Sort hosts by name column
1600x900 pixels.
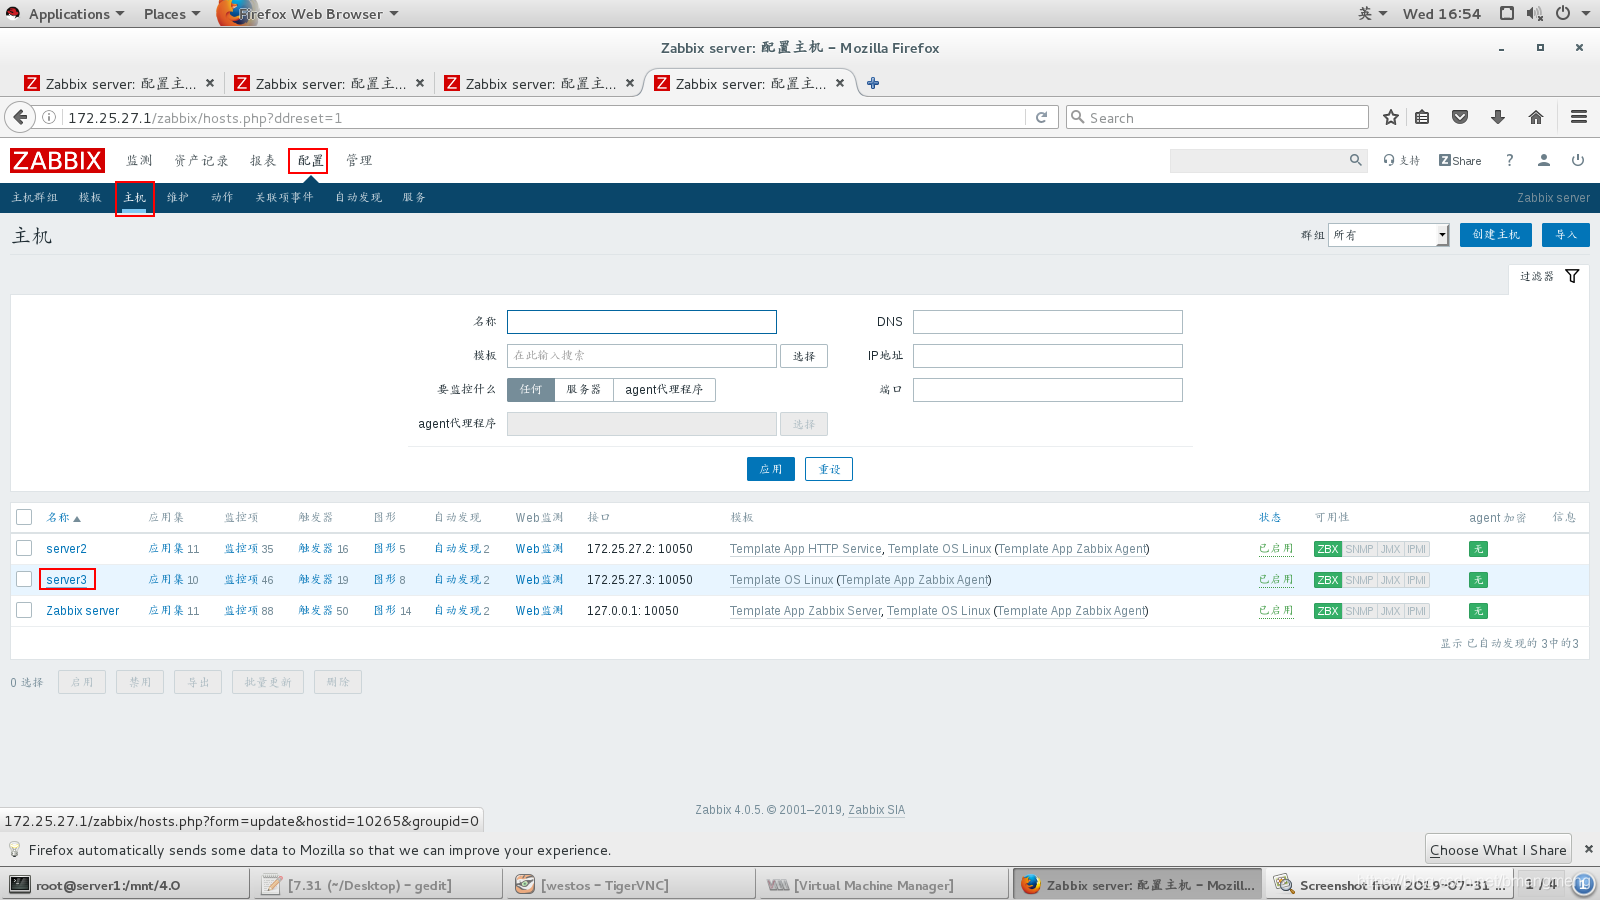pos(63,517)
